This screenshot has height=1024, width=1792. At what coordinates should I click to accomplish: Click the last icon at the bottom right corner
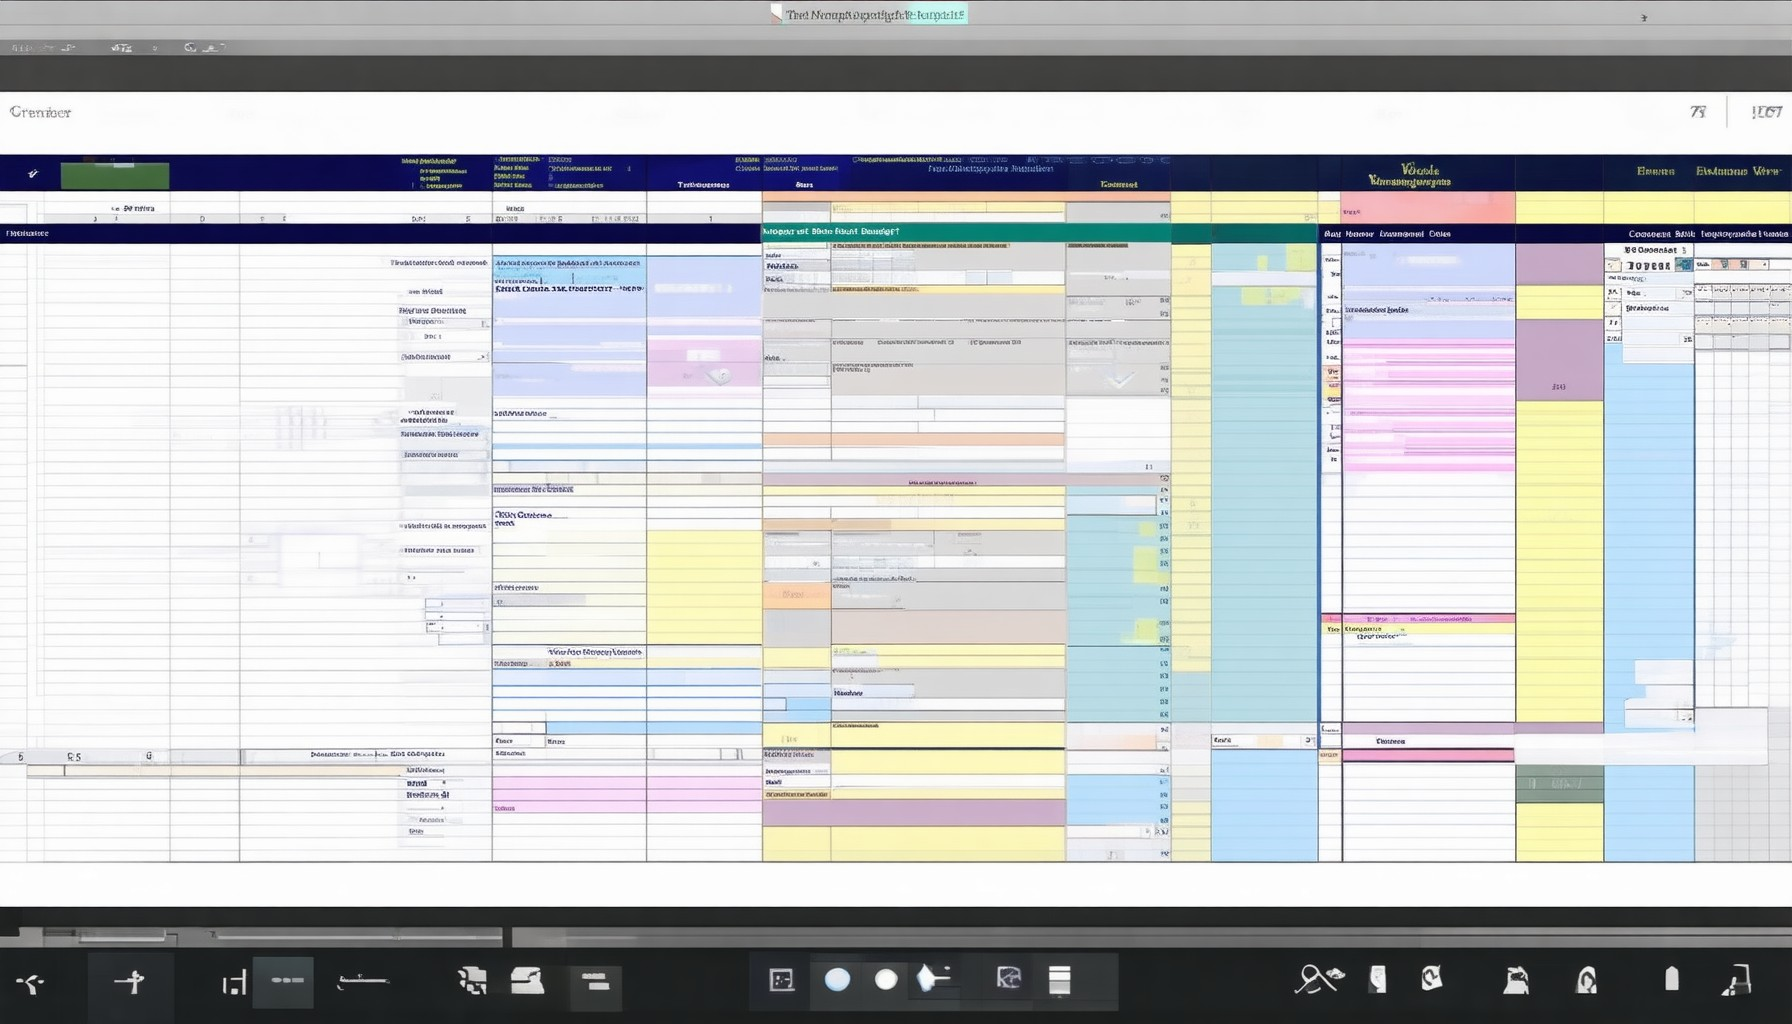[x=1737, y=980]
